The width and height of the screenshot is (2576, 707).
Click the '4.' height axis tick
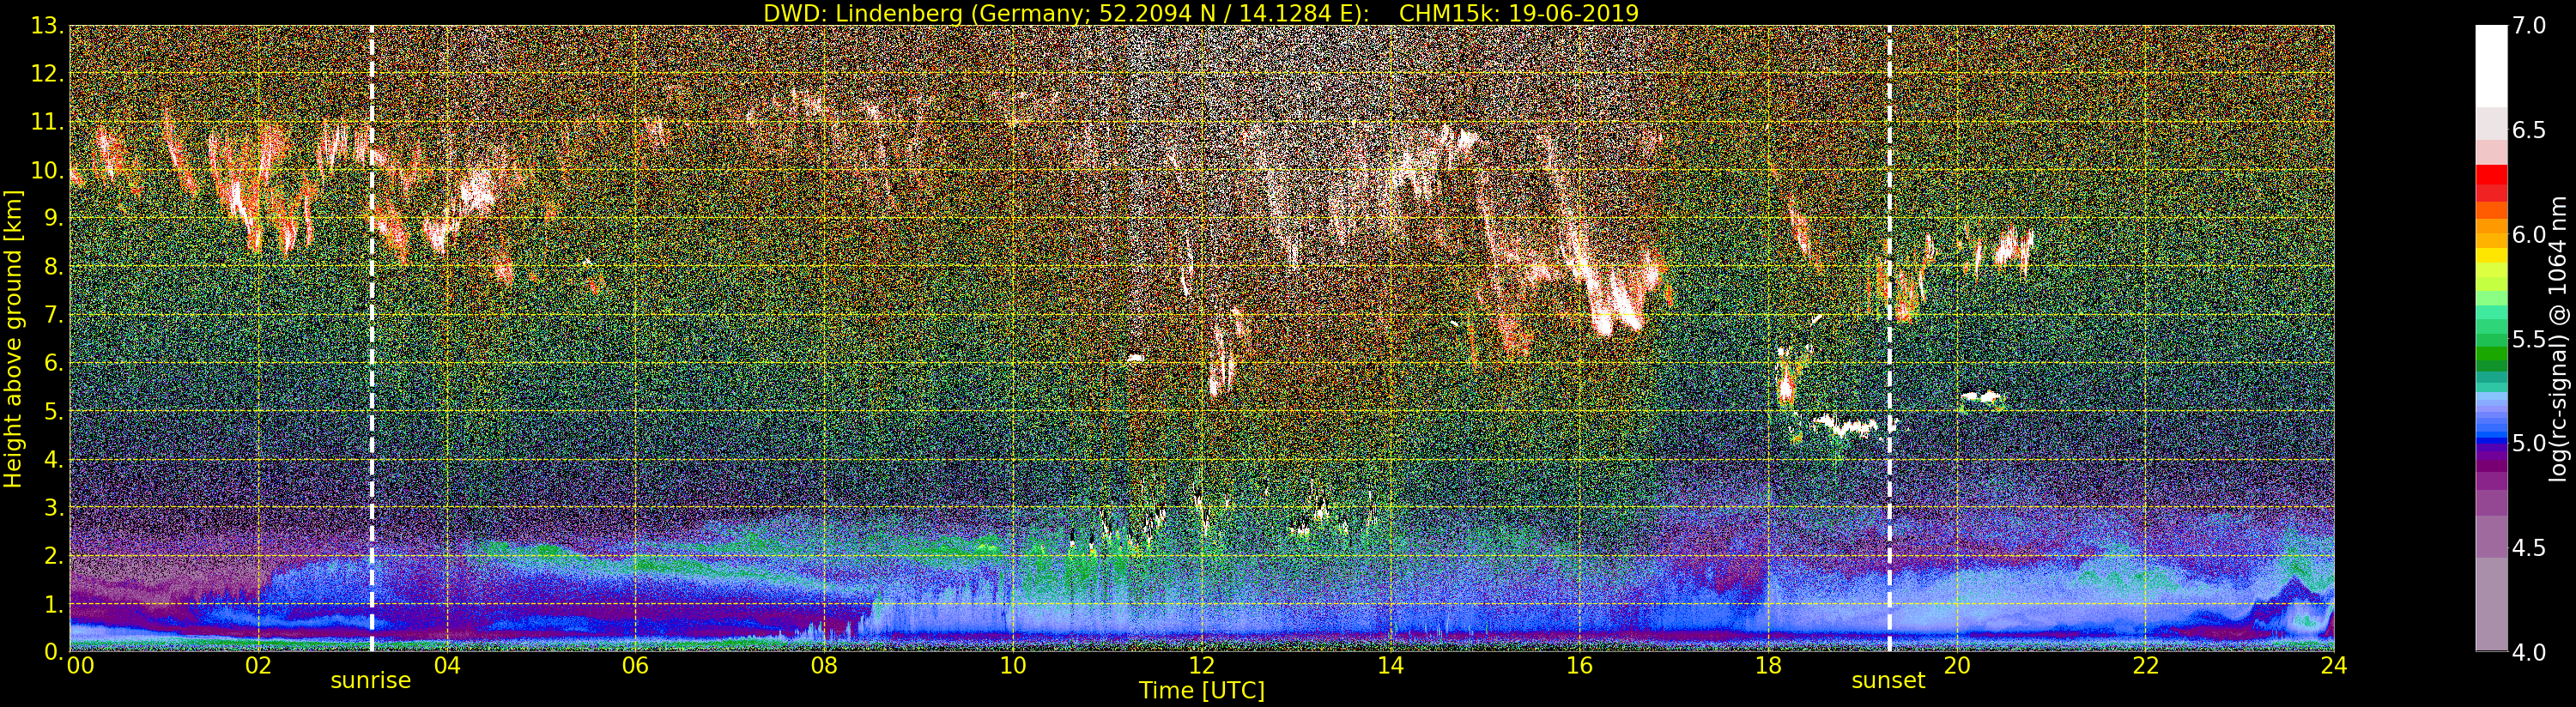53,459
